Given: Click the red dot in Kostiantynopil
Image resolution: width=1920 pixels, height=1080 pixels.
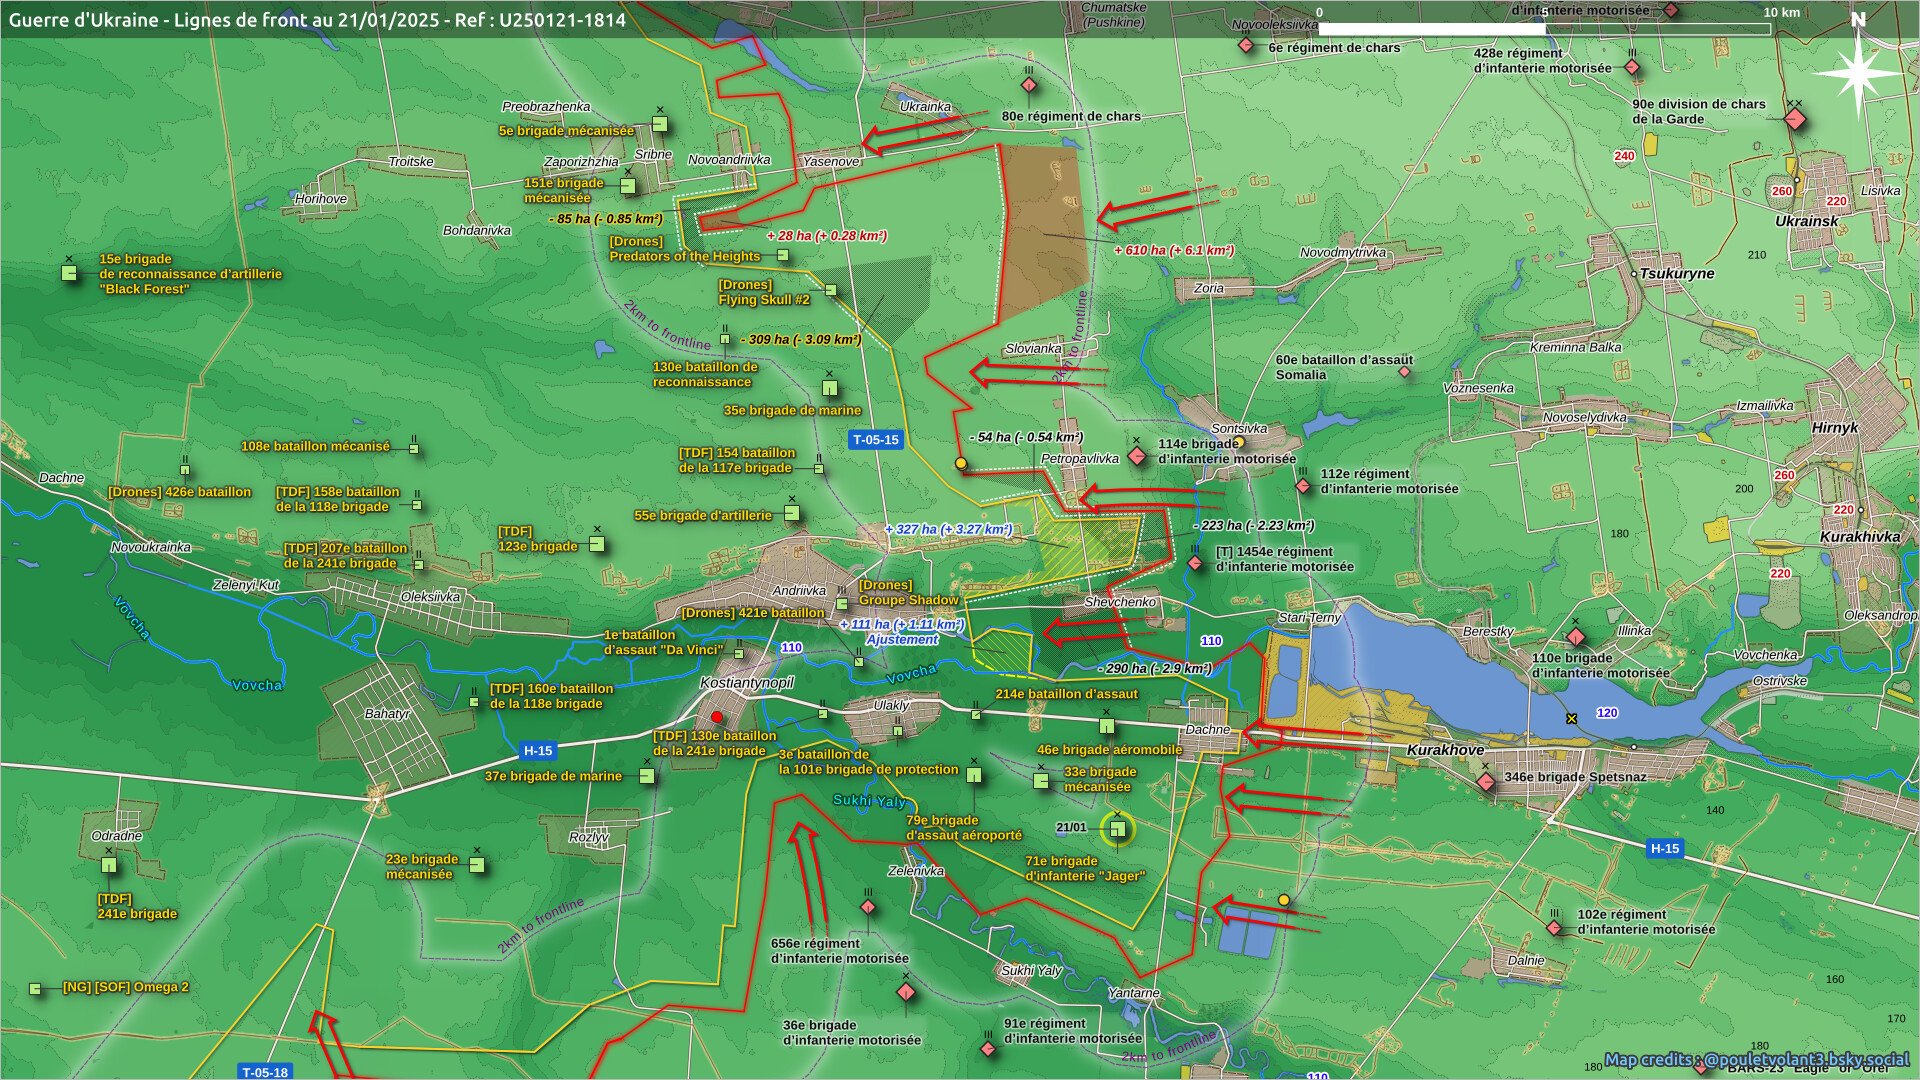Looking at the screenshot, I should click(716, 717).
